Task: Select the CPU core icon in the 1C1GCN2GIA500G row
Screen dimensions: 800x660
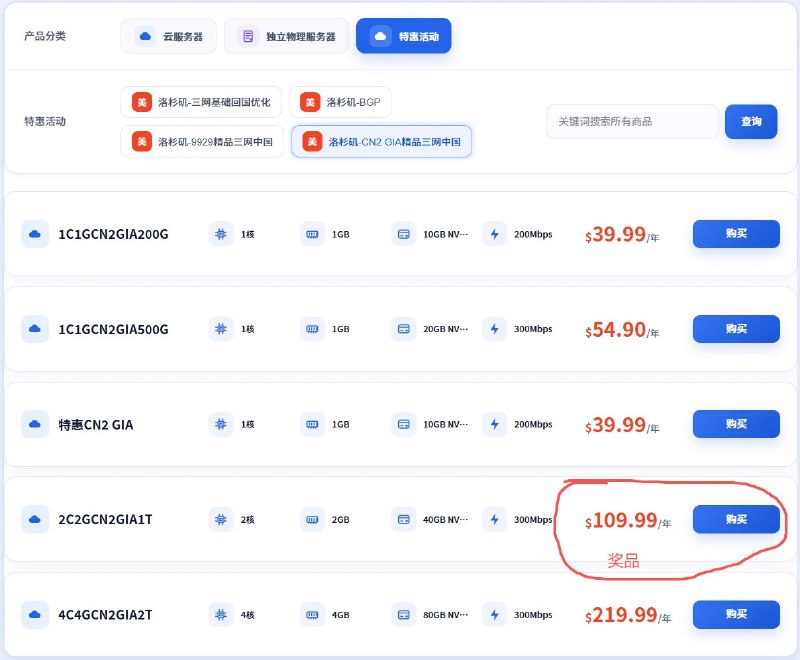Action: coord(221,329)
